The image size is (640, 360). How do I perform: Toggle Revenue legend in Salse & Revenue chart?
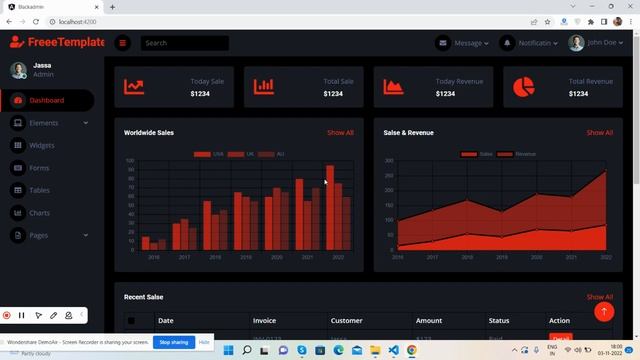point(516,154)
